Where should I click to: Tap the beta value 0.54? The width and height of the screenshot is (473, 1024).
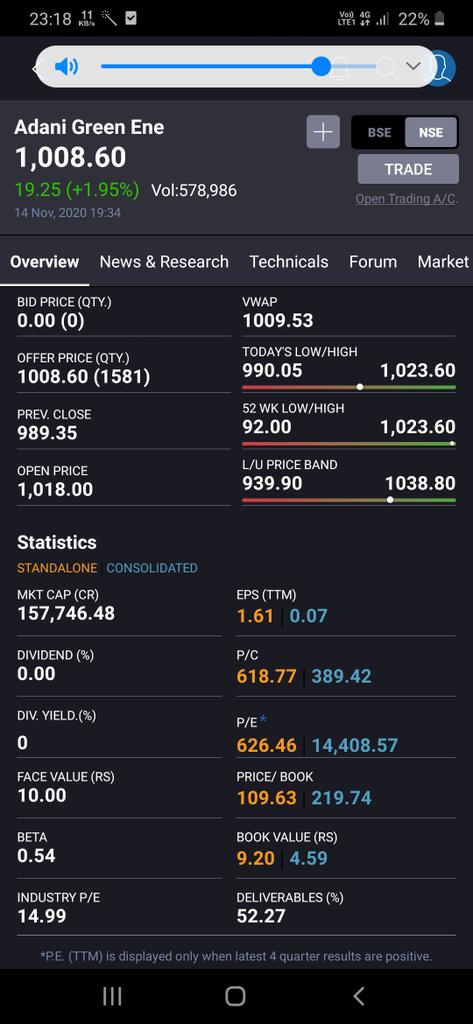[x=37, y=855]
